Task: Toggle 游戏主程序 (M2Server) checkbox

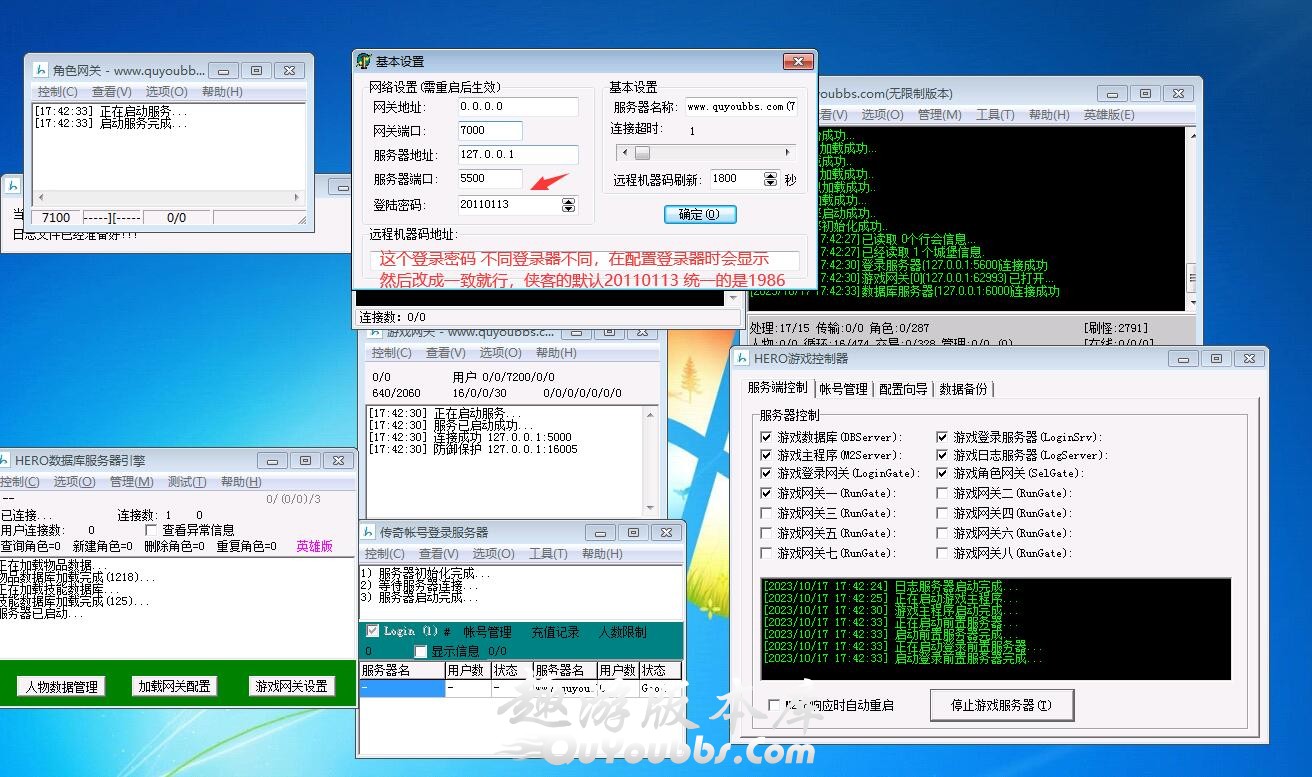Action: point(766,455)
